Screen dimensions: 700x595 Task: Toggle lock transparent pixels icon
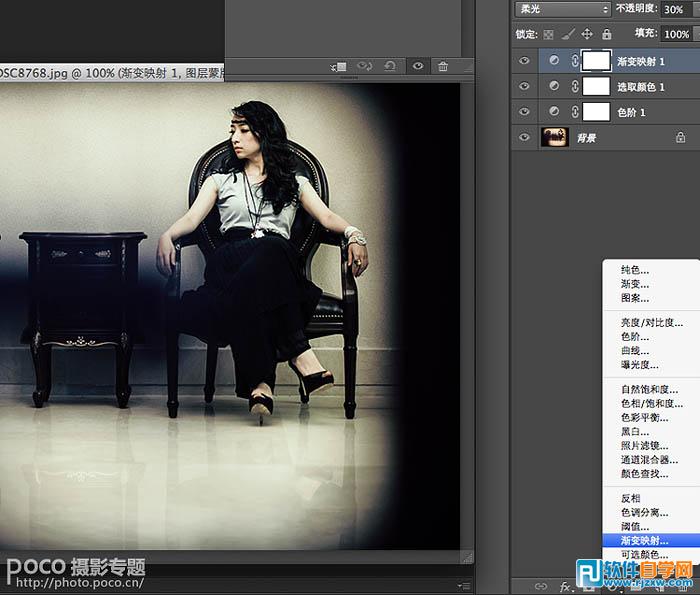(x=548, y=34)
